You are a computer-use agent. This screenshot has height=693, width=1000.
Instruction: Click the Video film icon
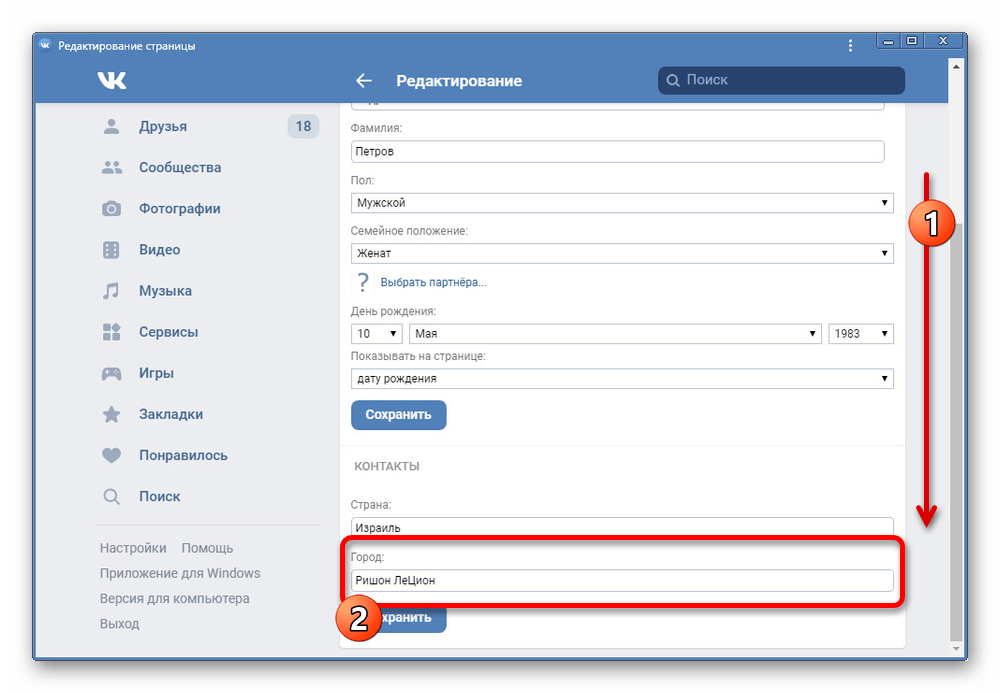(x=112, y=250)
